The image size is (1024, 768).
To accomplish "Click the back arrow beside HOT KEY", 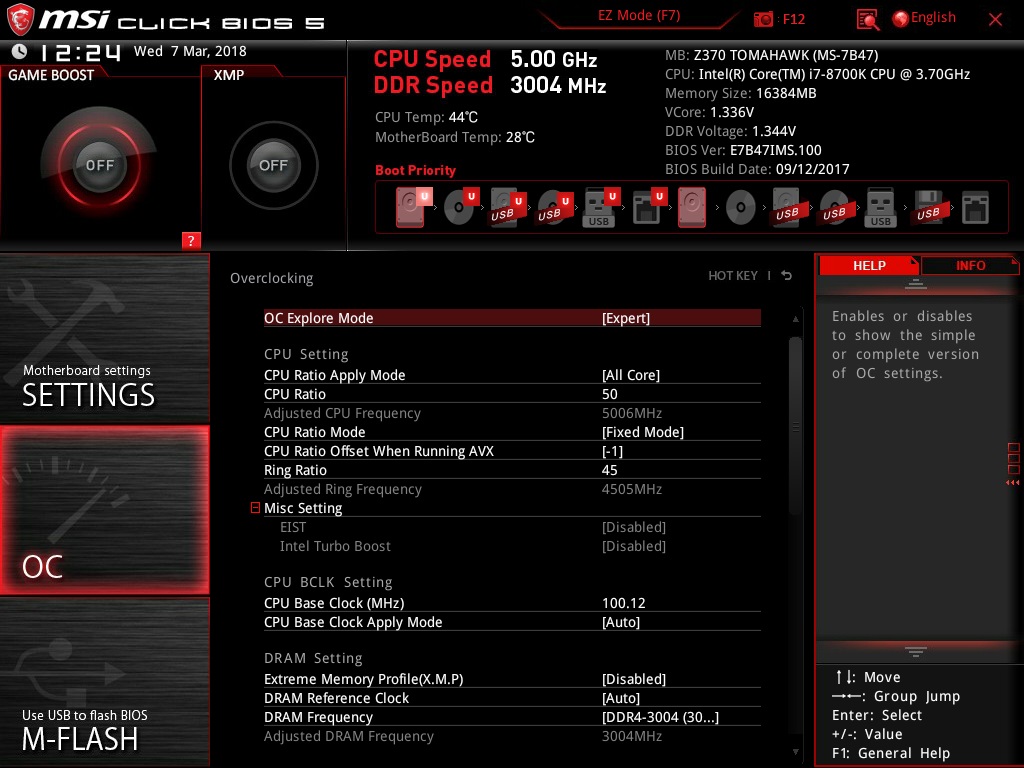I will click(x=787, y=276).
